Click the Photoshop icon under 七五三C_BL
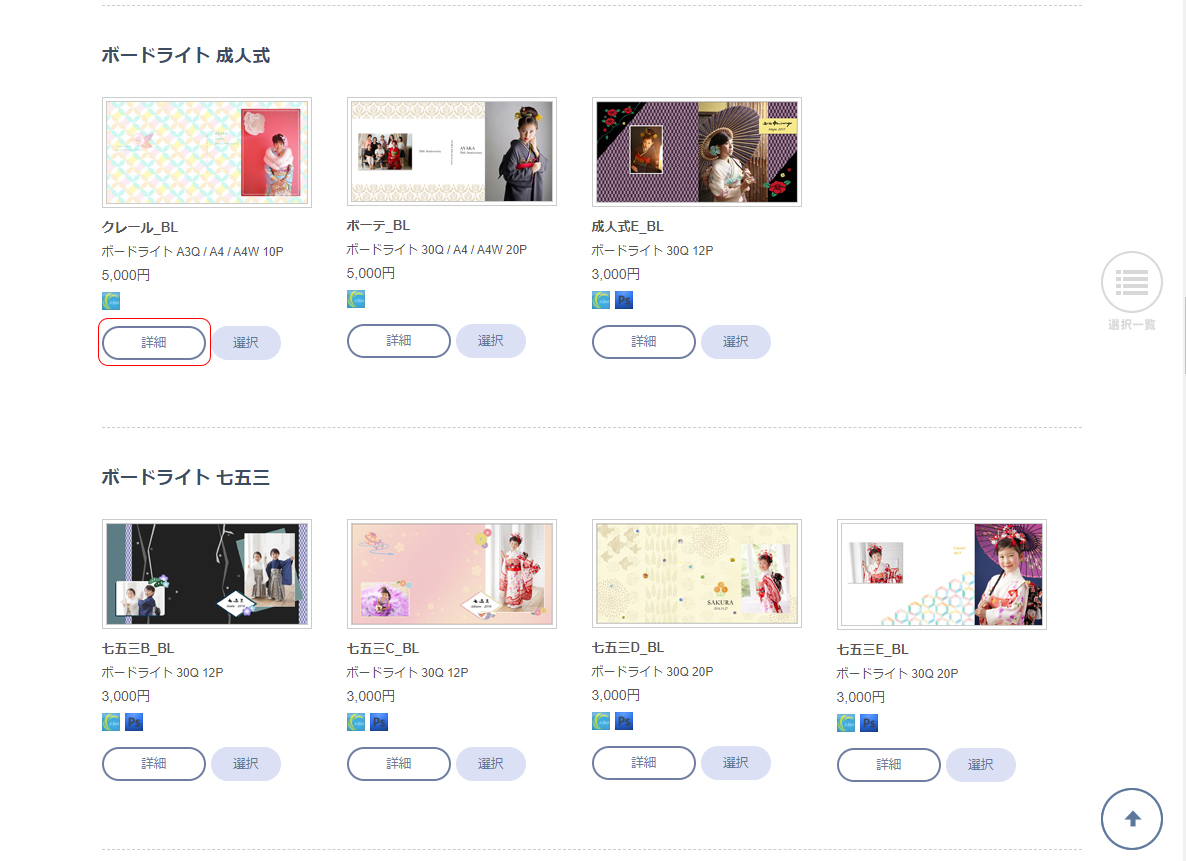Screen dimensions: 1186x861 point(379,722)
